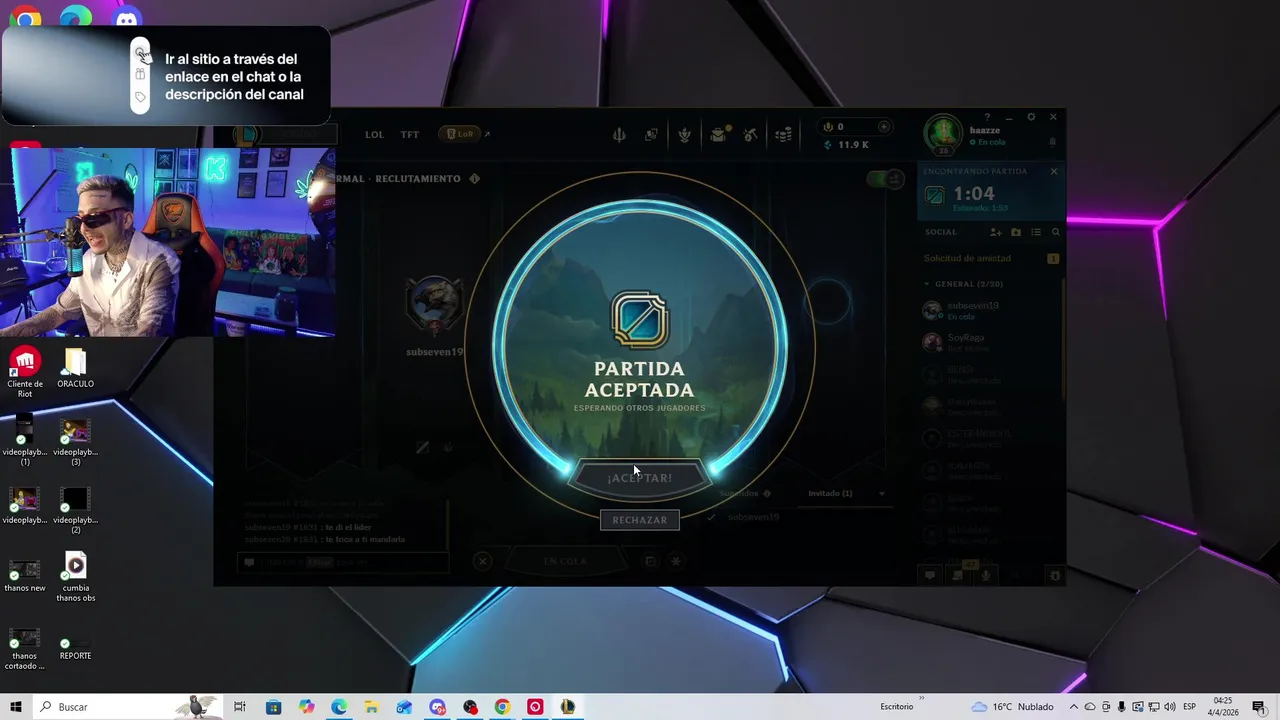Open Task View on the taskbar
The image size is (1280, 720).
point(240,707)
